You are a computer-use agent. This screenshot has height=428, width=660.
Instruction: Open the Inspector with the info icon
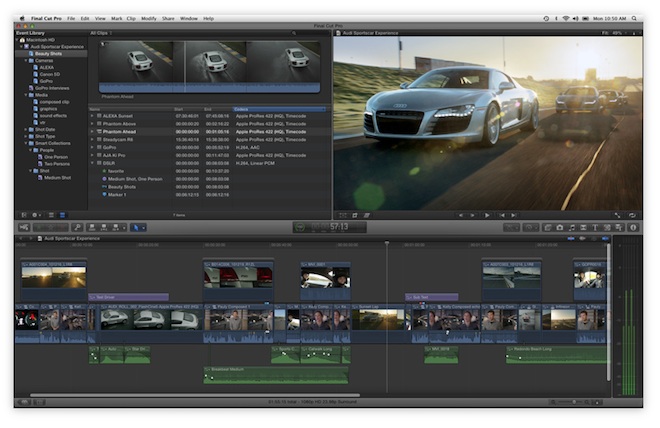point(633,228)
